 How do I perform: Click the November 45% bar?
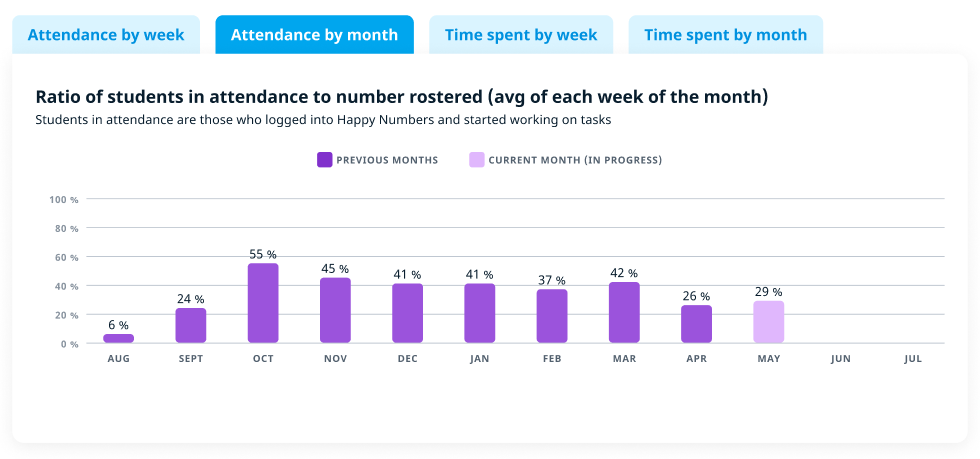(335, 311)
